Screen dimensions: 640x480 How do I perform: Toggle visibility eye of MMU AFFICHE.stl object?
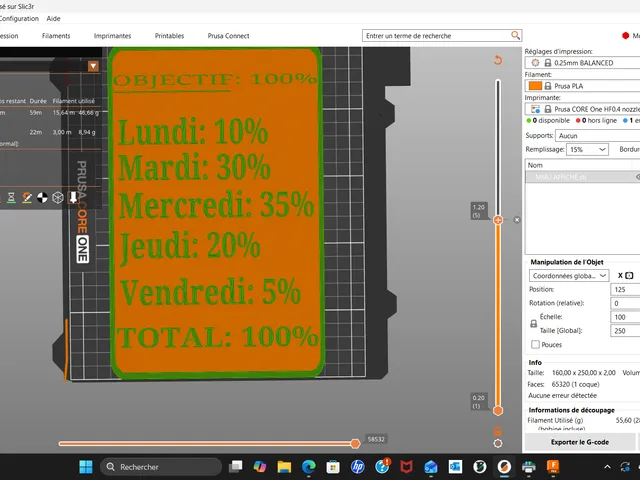[x=638, y=177]
